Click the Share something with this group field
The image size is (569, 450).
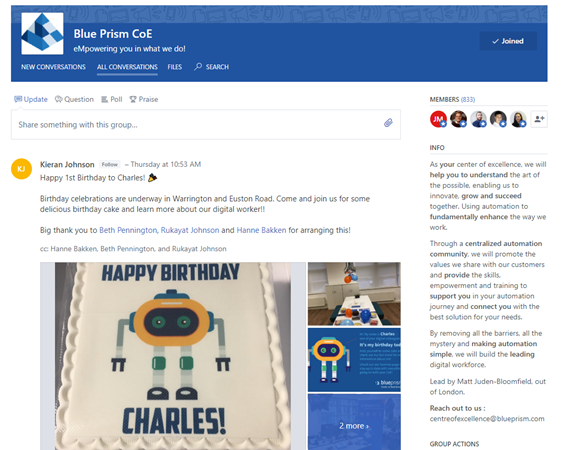coord(206,125)
